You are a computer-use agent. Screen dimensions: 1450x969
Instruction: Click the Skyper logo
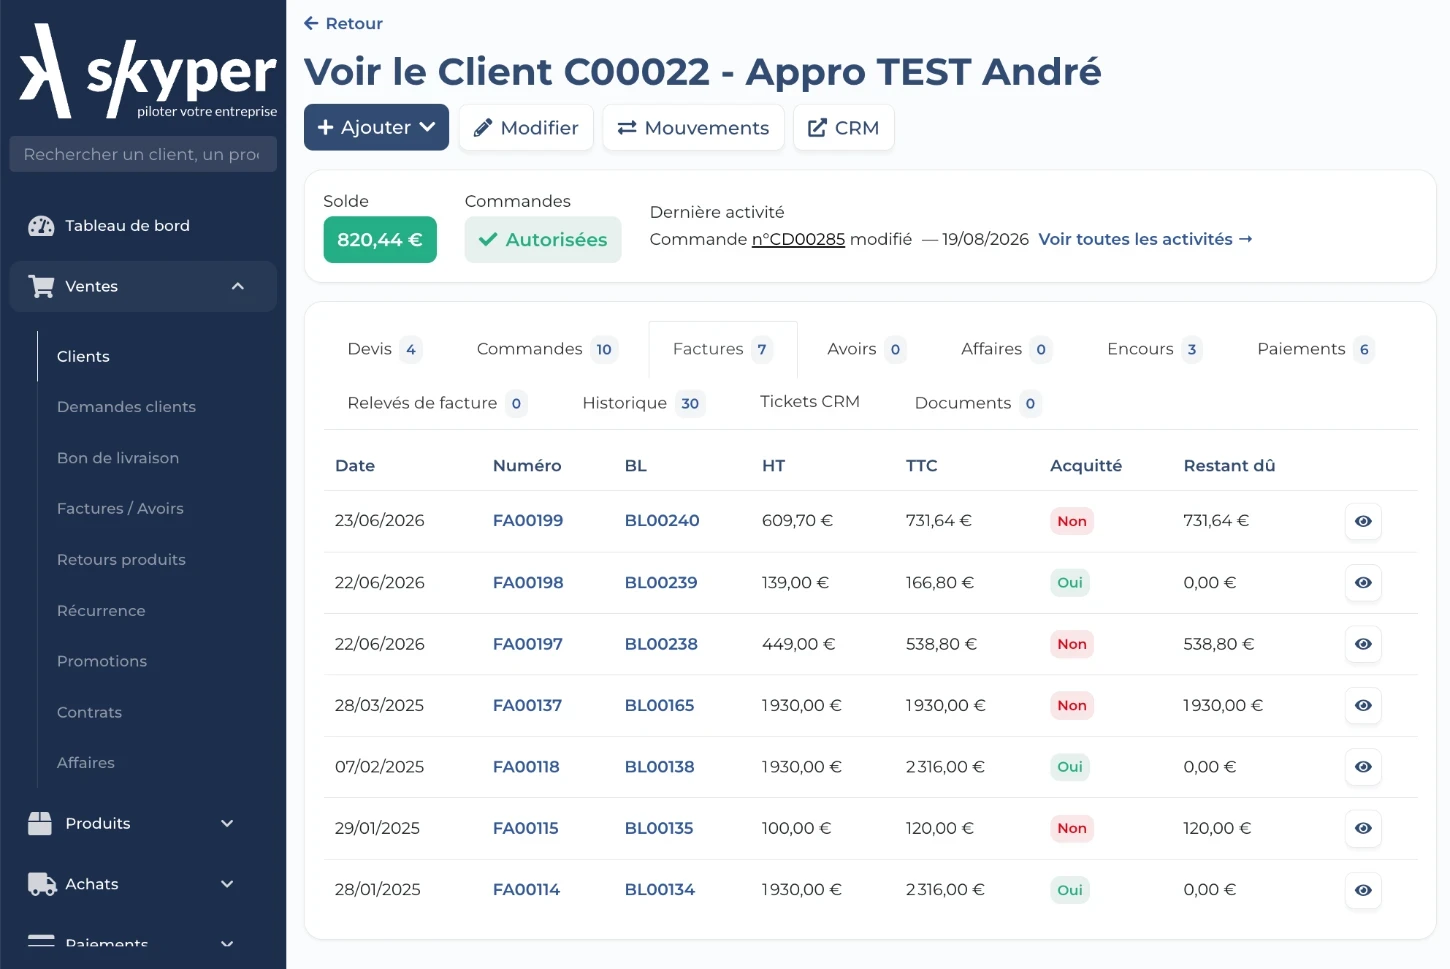[148, 71]
